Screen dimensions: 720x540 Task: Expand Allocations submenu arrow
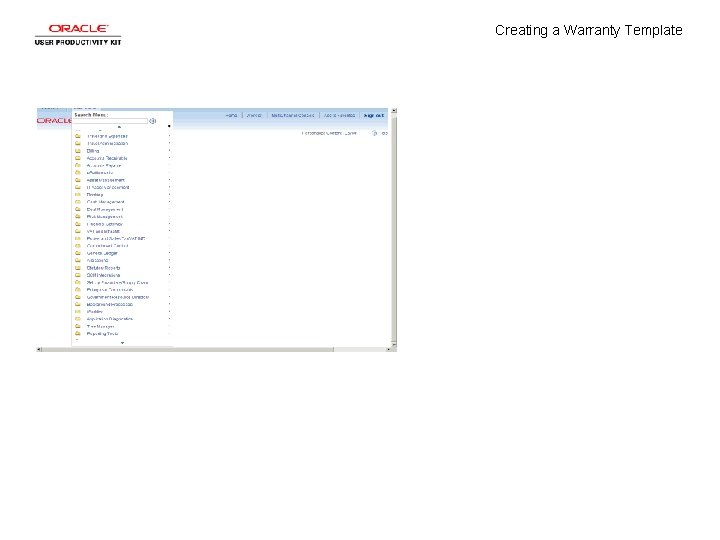point(169,260)
